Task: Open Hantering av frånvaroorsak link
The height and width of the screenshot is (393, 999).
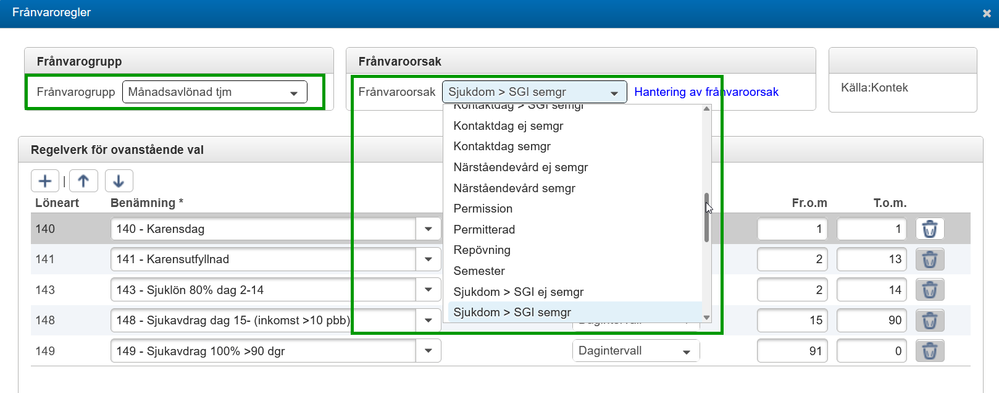Action: (706, 92)
